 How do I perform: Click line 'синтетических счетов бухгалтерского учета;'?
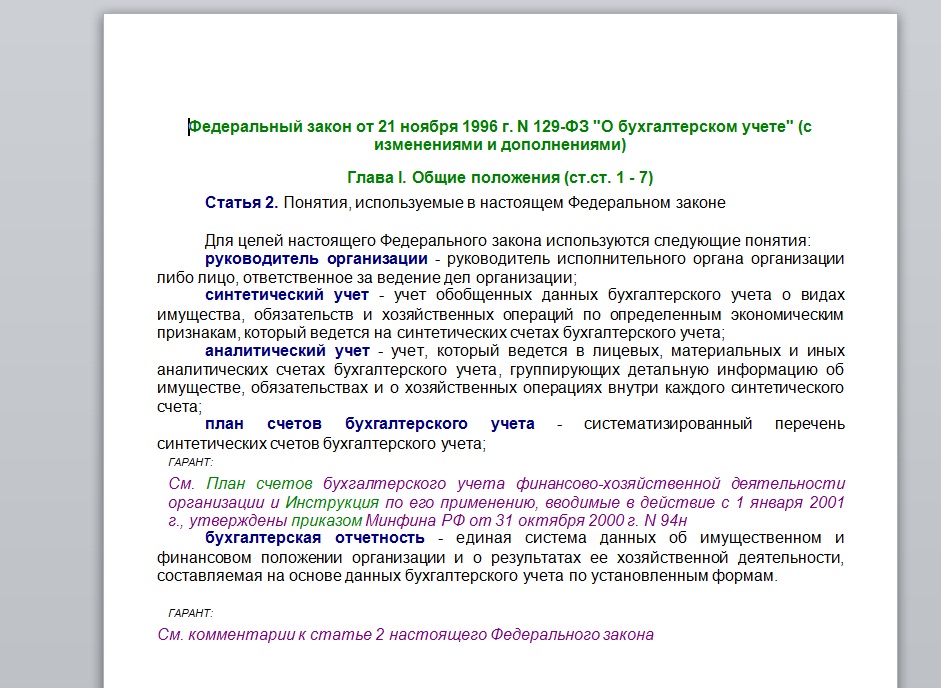(x=322, y=444)
